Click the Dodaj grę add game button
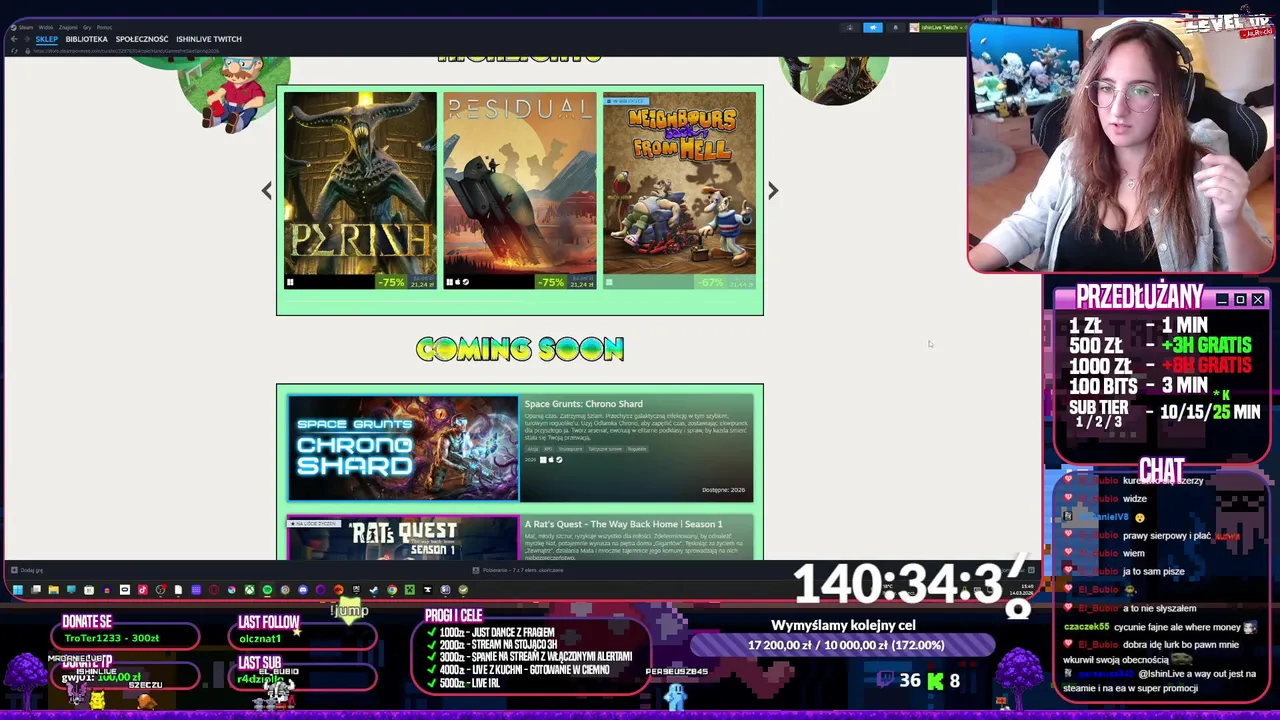1280x720 pixels. [x=25, y=570]
